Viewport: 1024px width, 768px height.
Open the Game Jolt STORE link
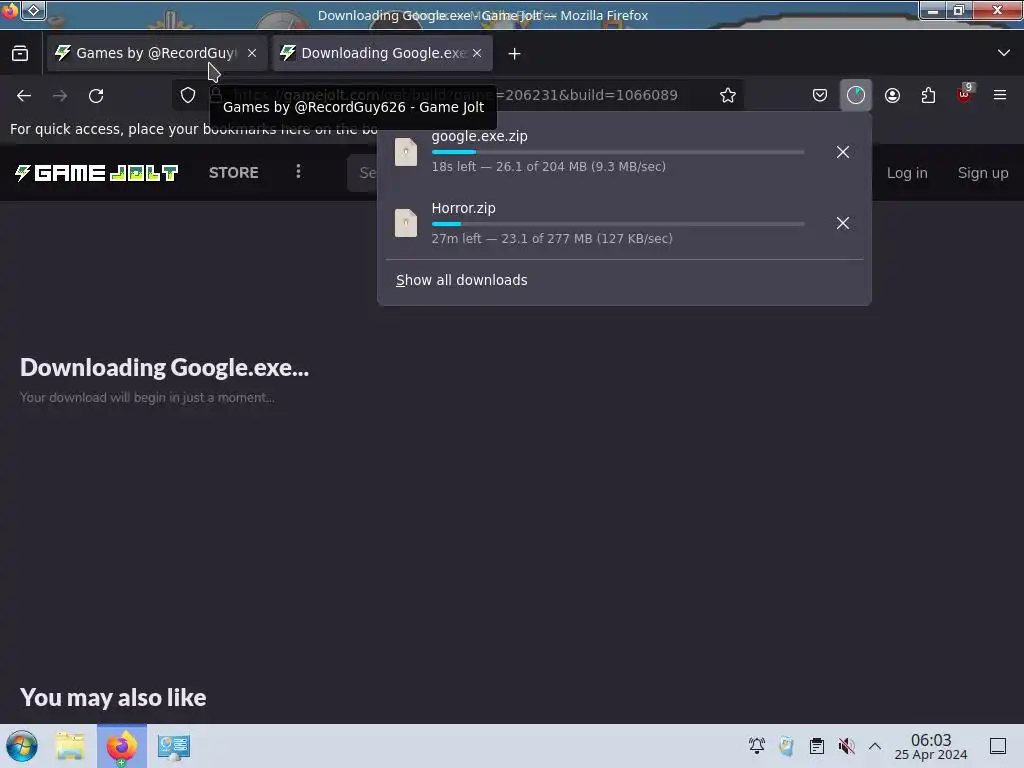(x=234, y=172)
